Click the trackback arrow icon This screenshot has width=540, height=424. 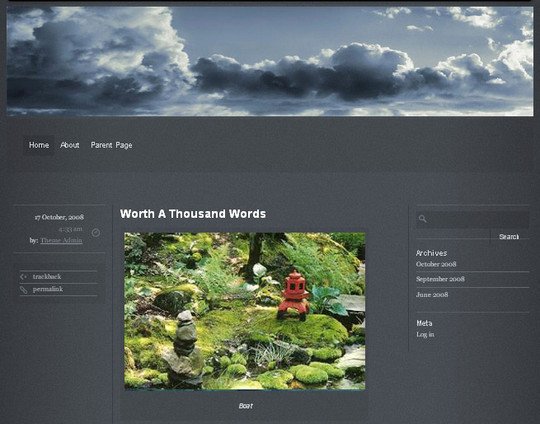pos(23,277)
